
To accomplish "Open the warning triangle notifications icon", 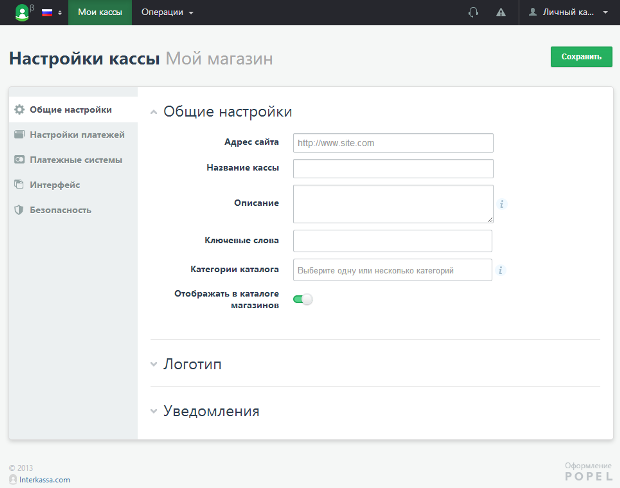I will (x=501, y=12).
